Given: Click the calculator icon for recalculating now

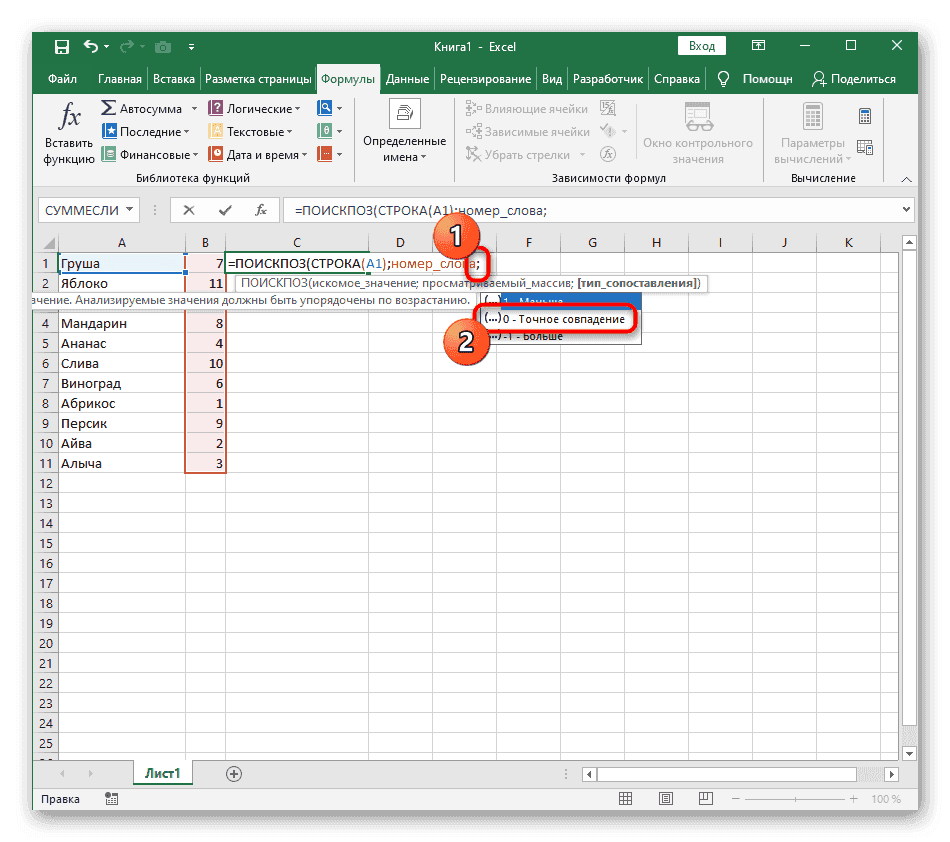Looking at the screenshot, I should click(864, 116).
